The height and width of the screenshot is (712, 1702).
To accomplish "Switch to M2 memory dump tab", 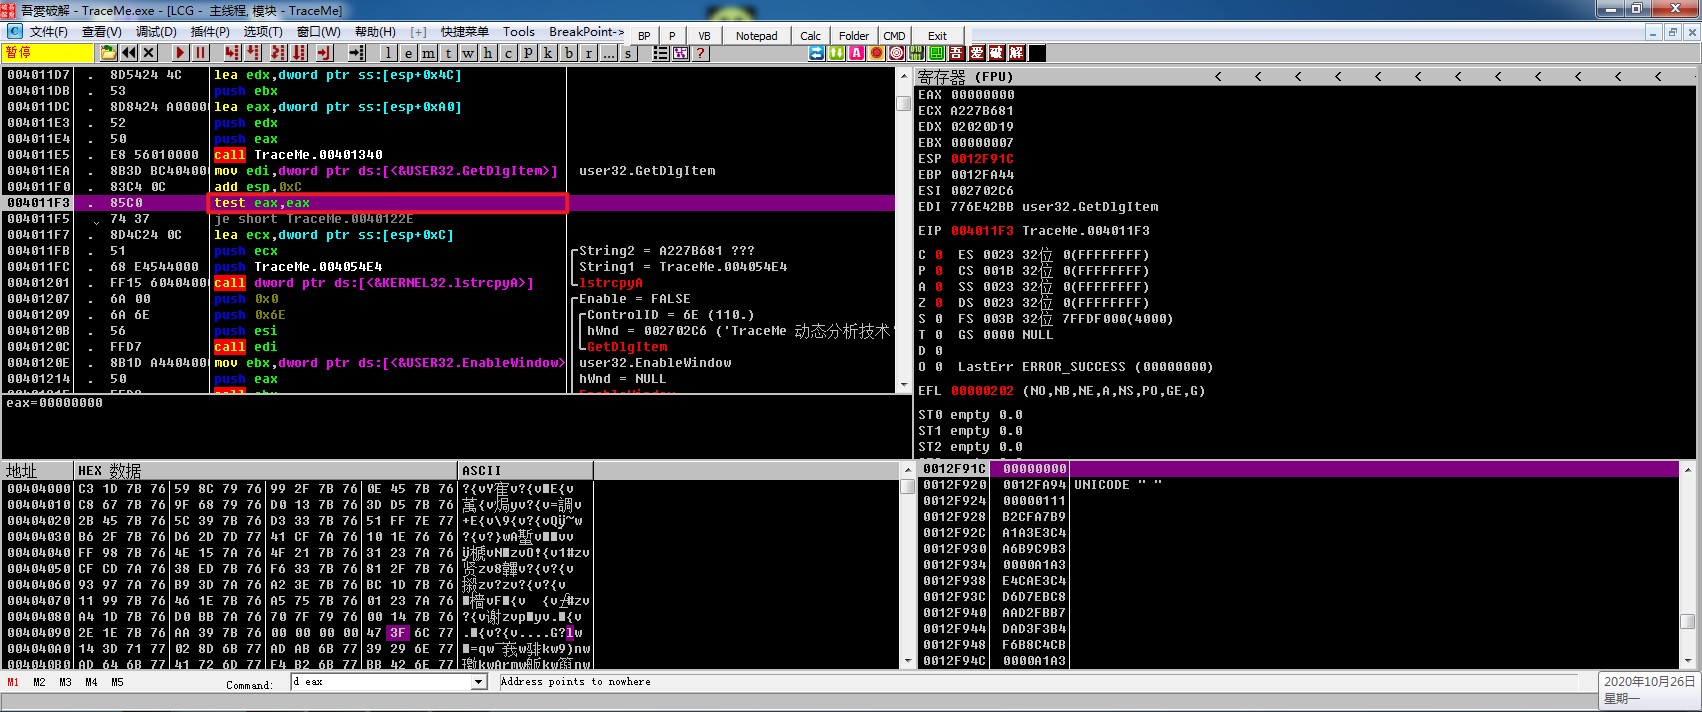I will tap(39, 682).
